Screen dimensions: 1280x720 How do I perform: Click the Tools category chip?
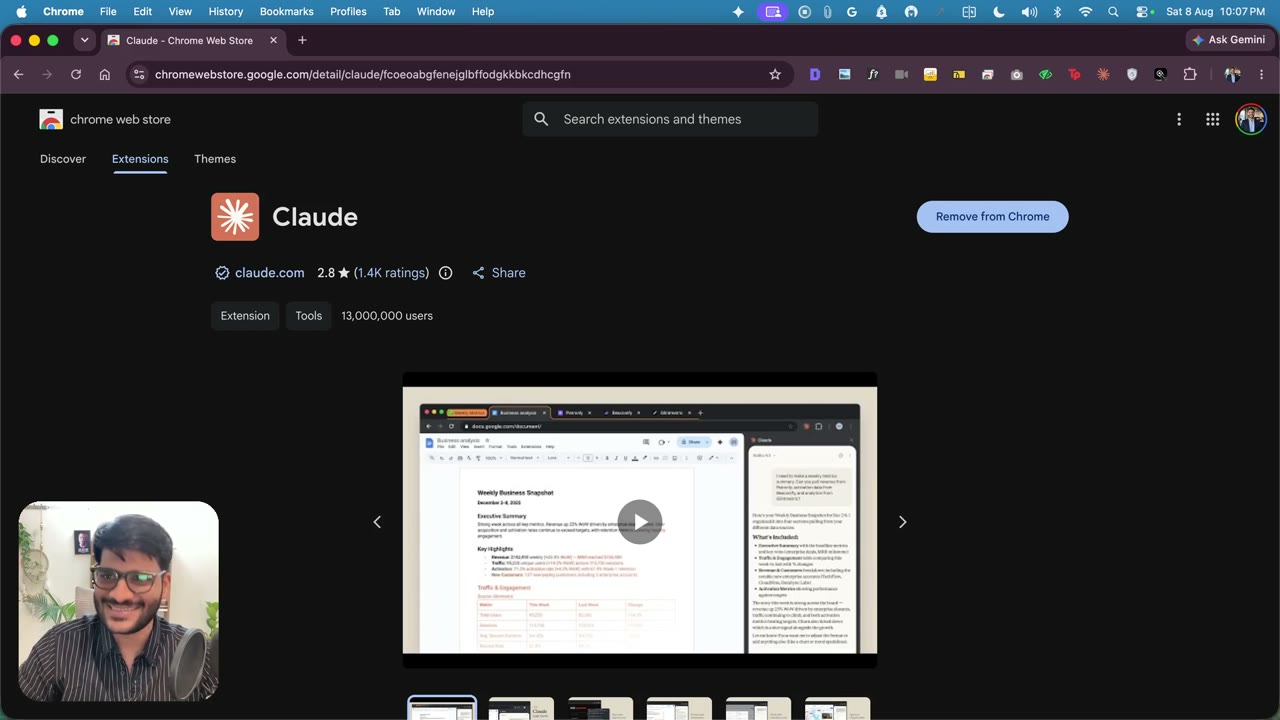coord(309,316)
